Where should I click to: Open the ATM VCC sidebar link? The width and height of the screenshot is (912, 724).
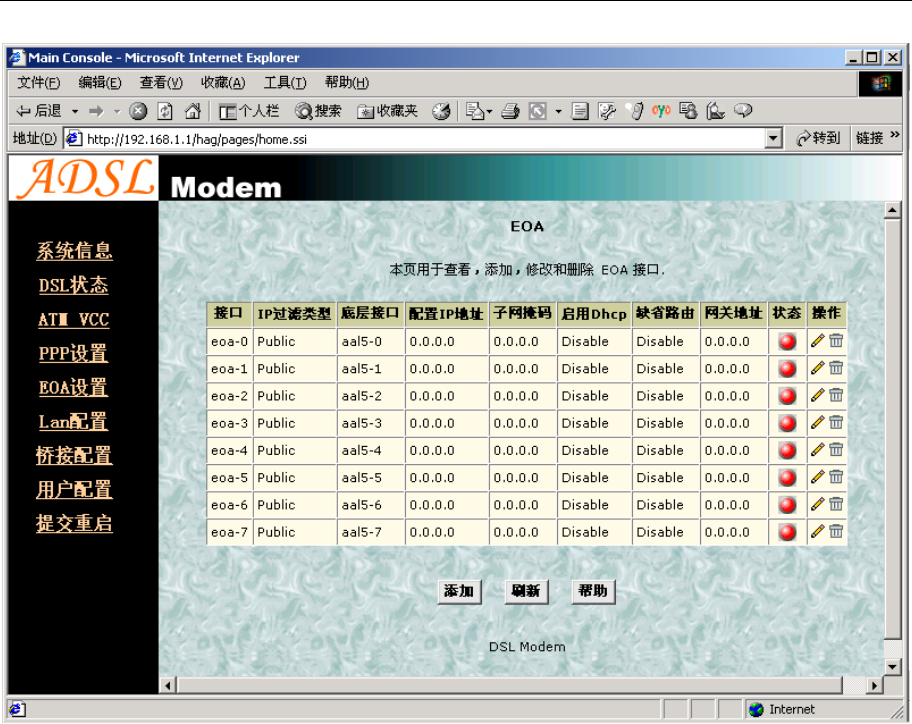coord(73,319)
